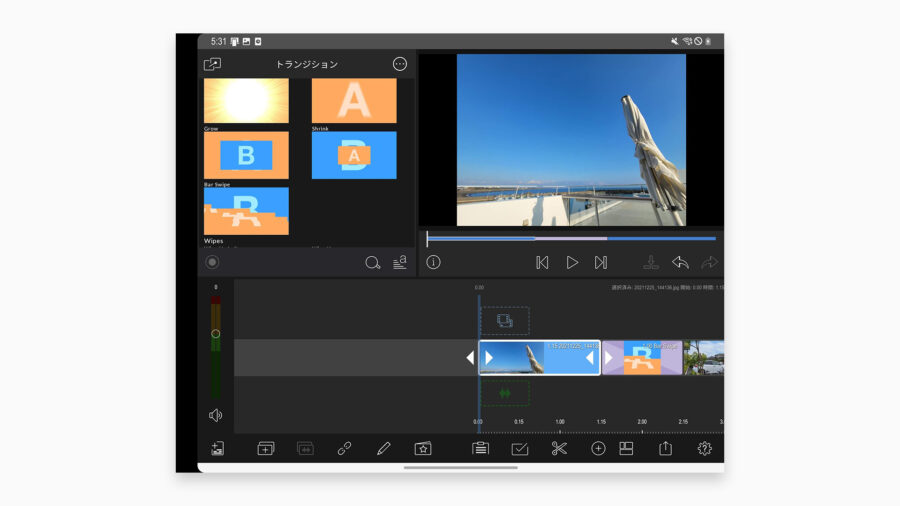900x506 pixels.
Task: Change the layout with the panels icon
Action: (x=626, y=448)
